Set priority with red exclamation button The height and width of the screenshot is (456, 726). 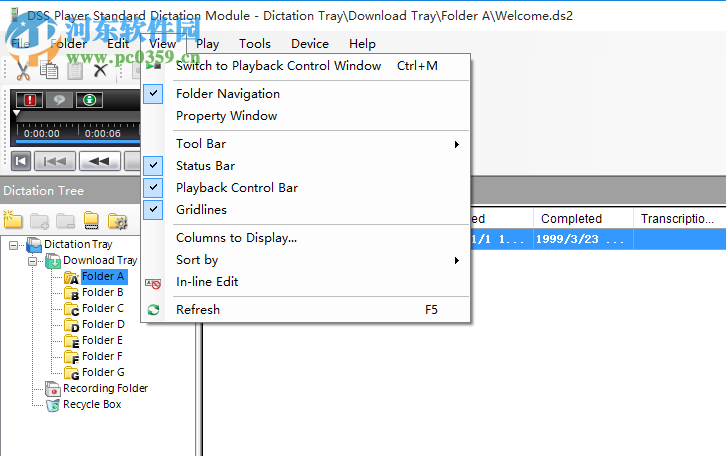click(30, 100)
